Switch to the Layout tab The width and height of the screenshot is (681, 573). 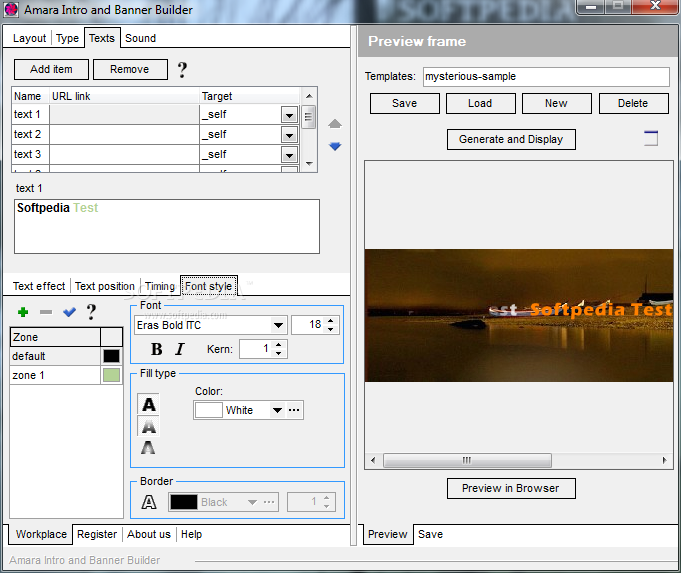tap(29, 38)
